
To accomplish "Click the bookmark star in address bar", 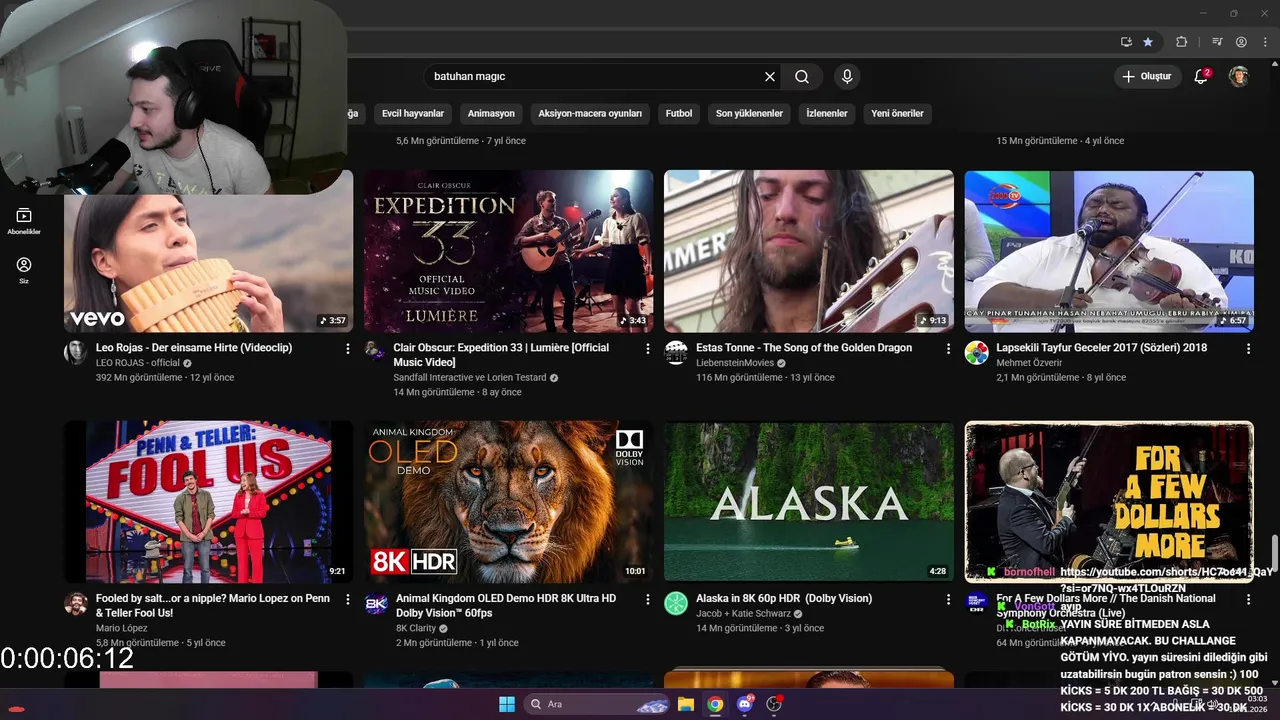I will [x=1148, y=42].
